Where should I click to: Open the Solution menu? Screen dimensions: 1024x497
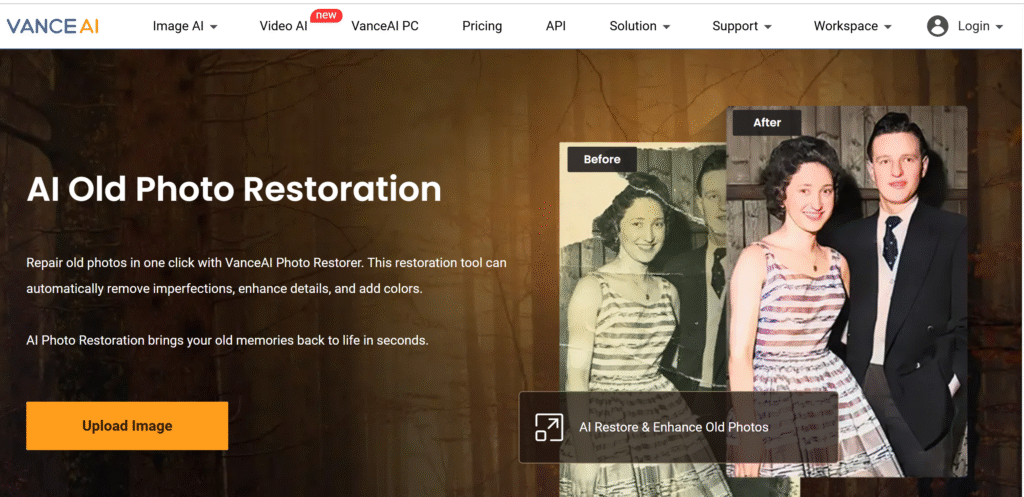tap(633, 26)
